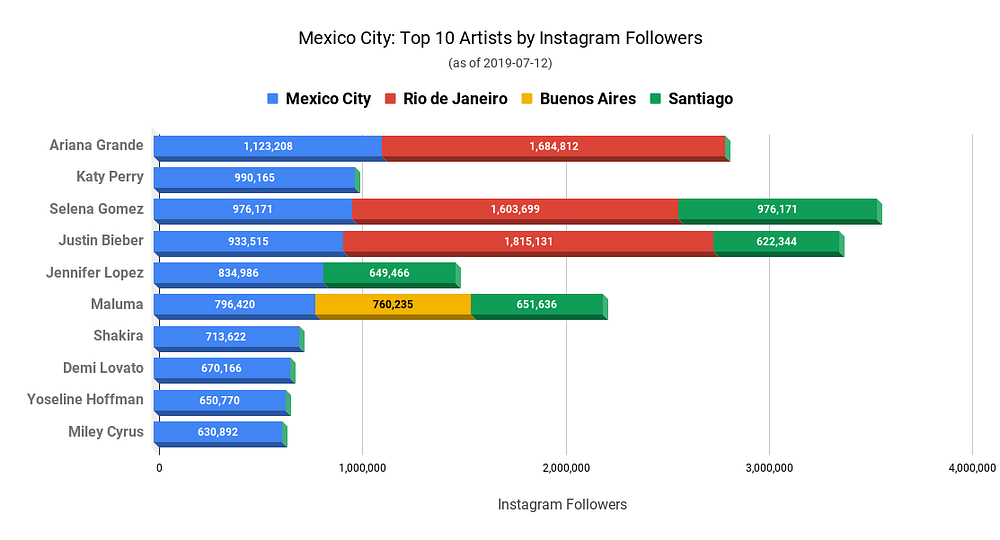Click Ariana Grande's blue bar 1,123,208

coord(268,147)
